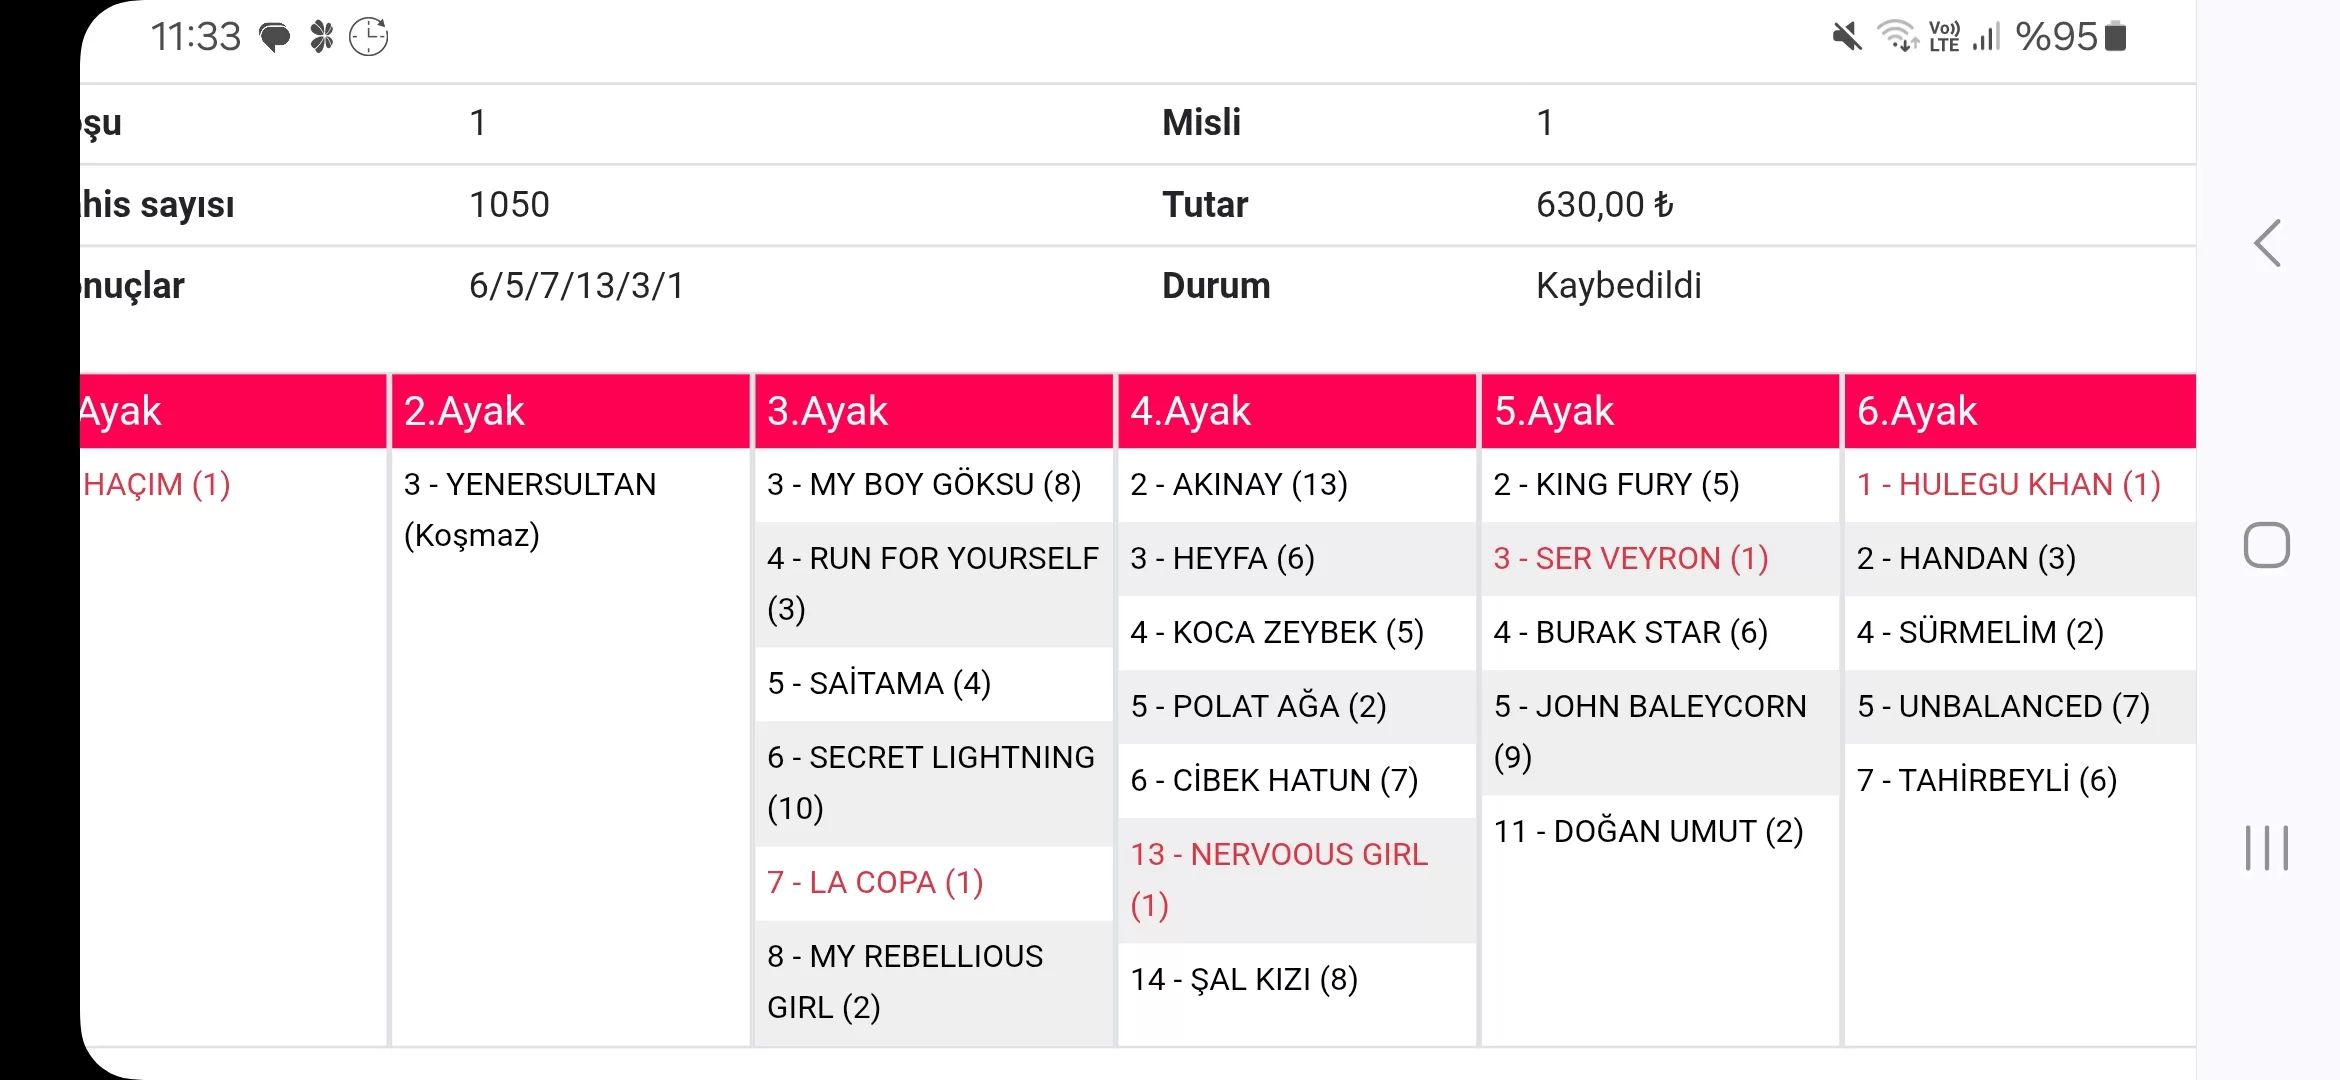Select the 6.Ayak column header
Image resolution: width=2340 pixels, height=1080 pixels.
[2018, 411]
